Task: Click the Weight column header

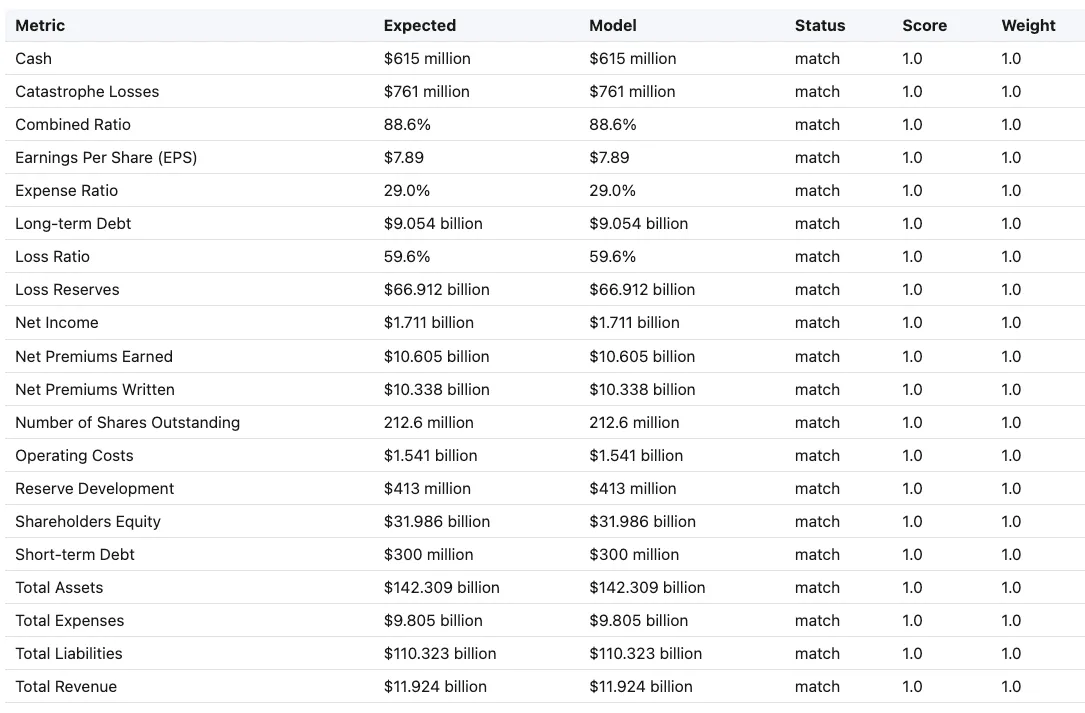Action: click(1028, 26)
